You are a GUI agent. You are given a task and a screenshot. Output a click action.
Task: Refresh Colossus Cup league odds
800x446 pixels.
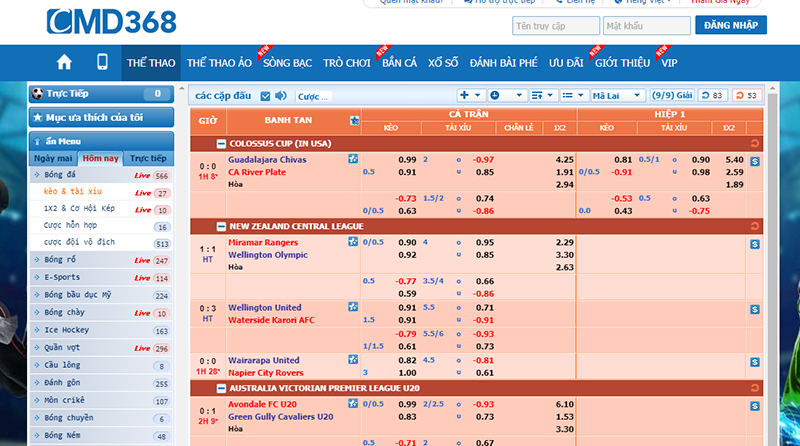click(x=755, y=143)
